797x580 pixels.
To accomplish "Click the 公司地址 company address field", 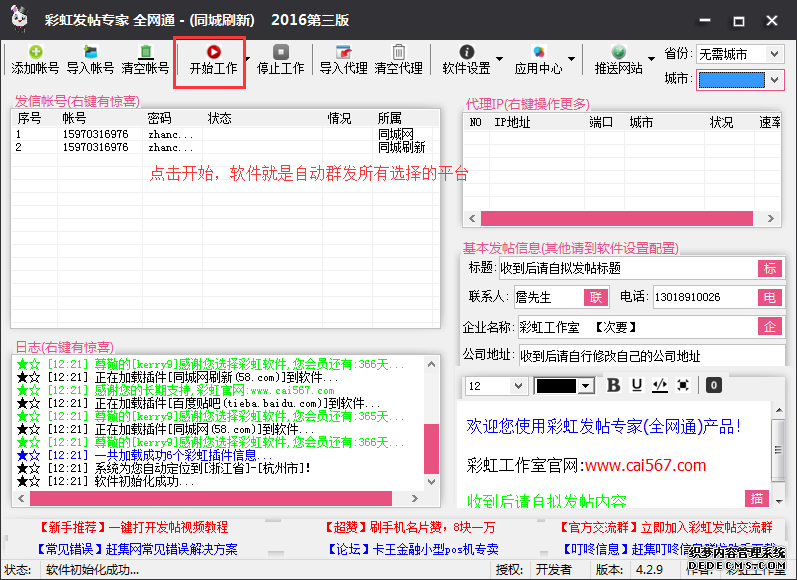I will [651, 356].
